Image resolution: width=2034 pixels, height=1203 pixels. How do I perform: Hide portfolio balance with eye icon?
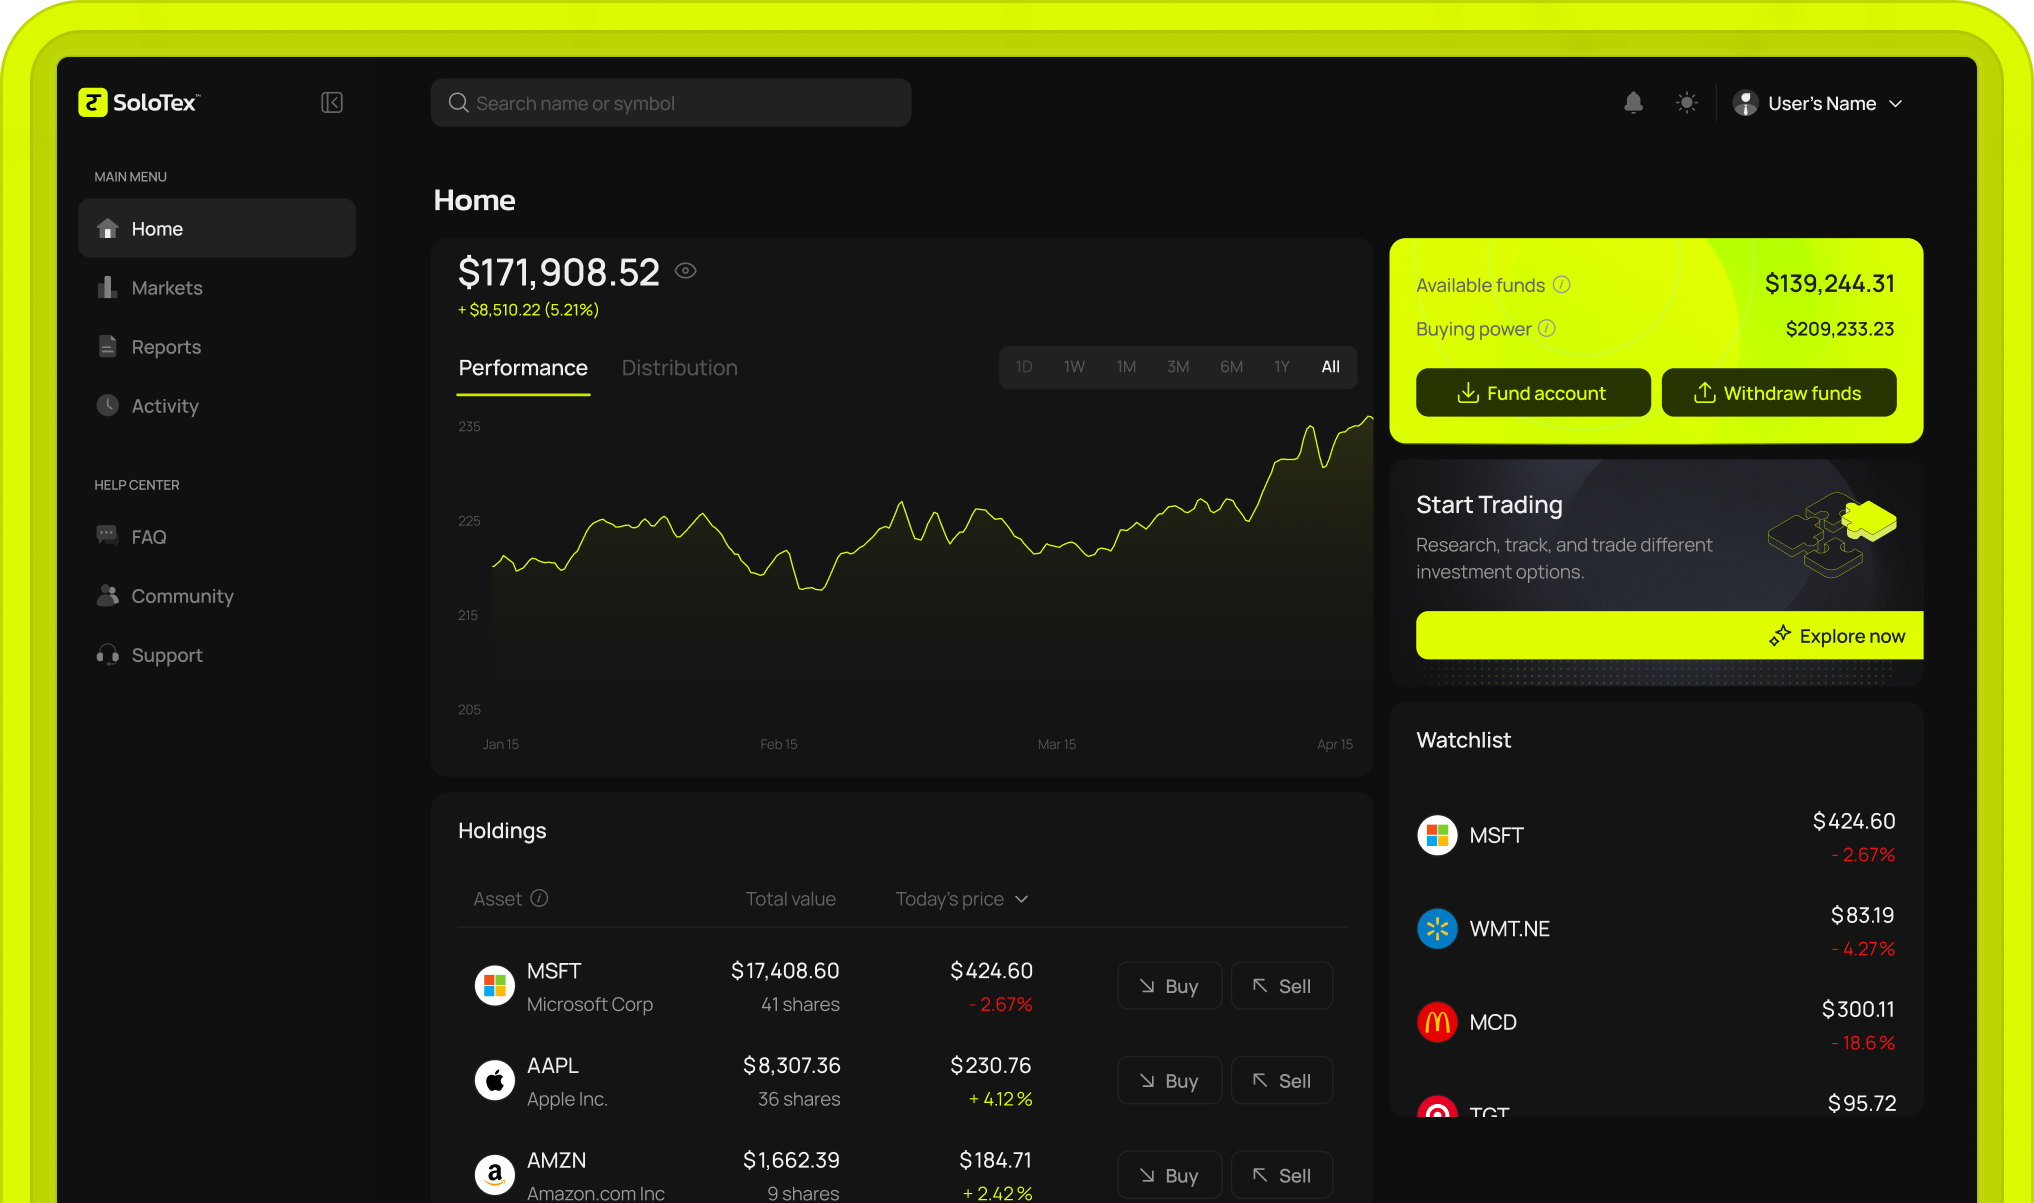tap(685, 271)
